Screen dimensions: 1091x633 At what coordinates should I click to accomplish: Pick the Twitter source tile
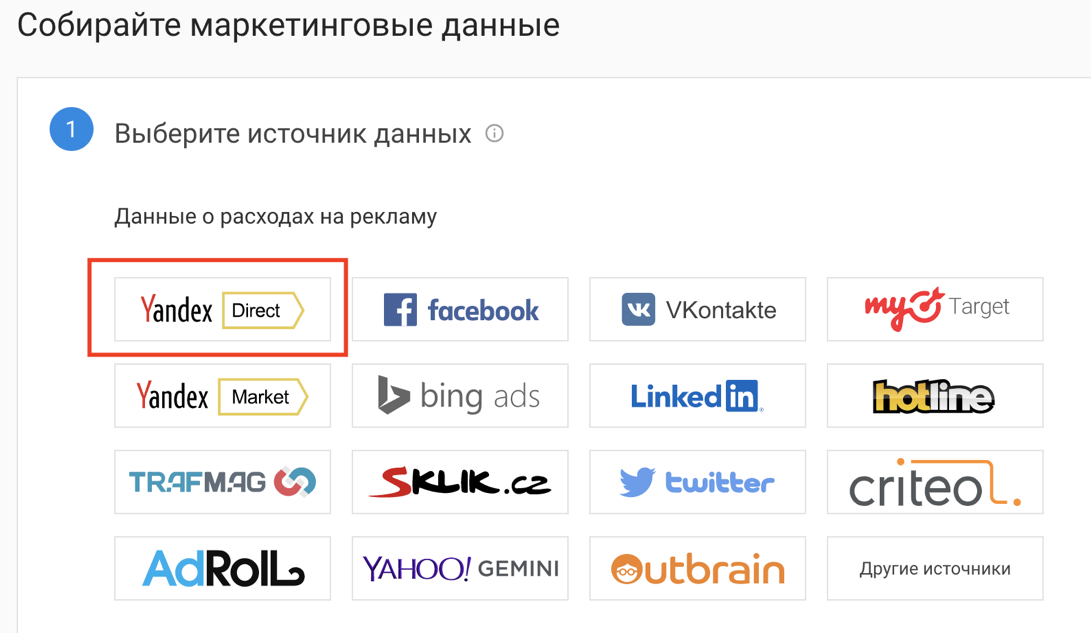coord(697,482)
